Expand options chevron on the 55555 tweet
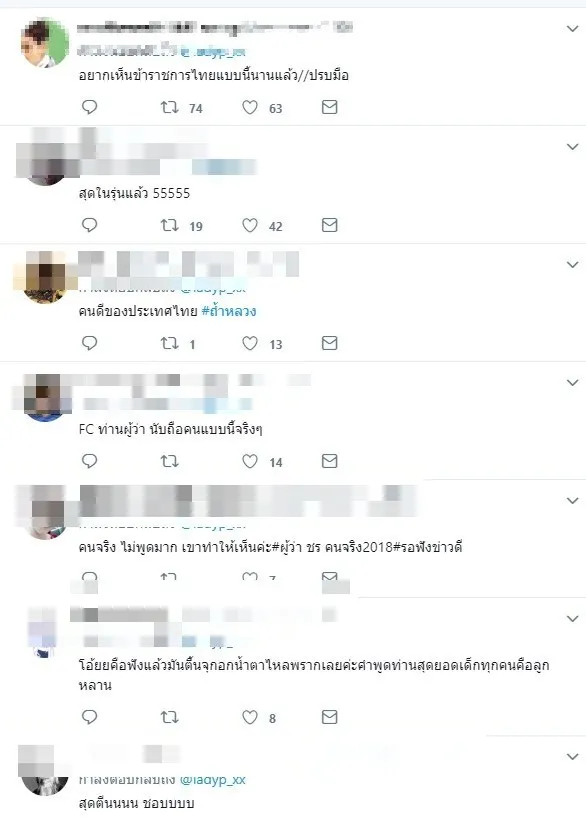586x818 pixels. (572, 147)
